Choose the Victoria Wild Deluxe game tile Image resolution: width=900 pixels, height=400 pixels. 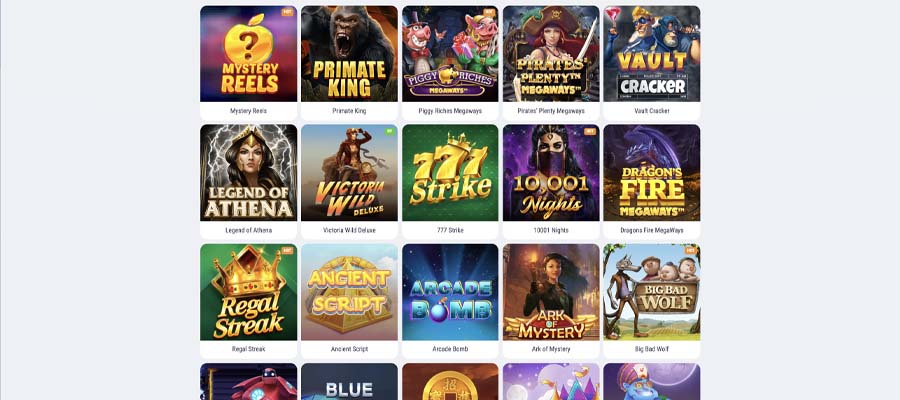coord(349,173)
